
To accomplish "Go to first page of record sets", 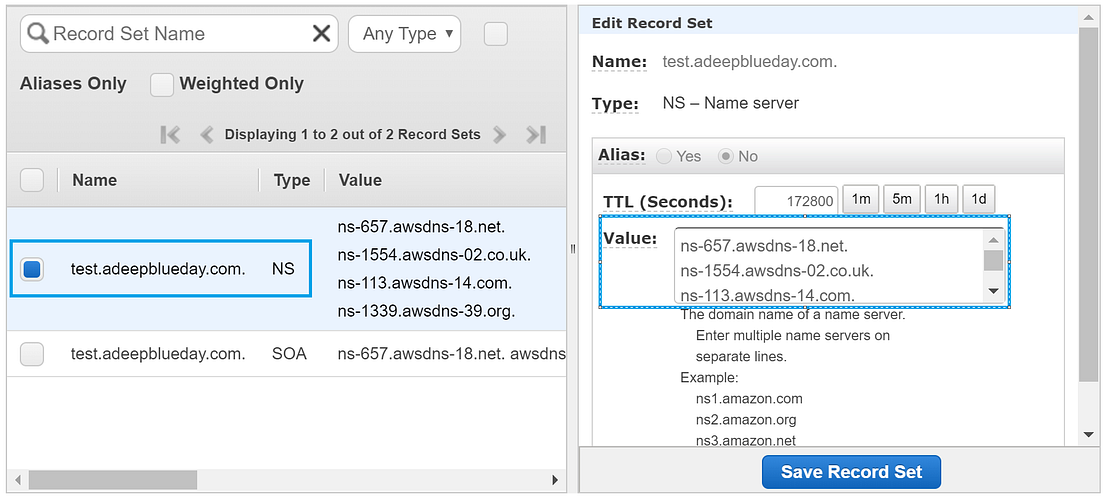I will pos(170,134).
